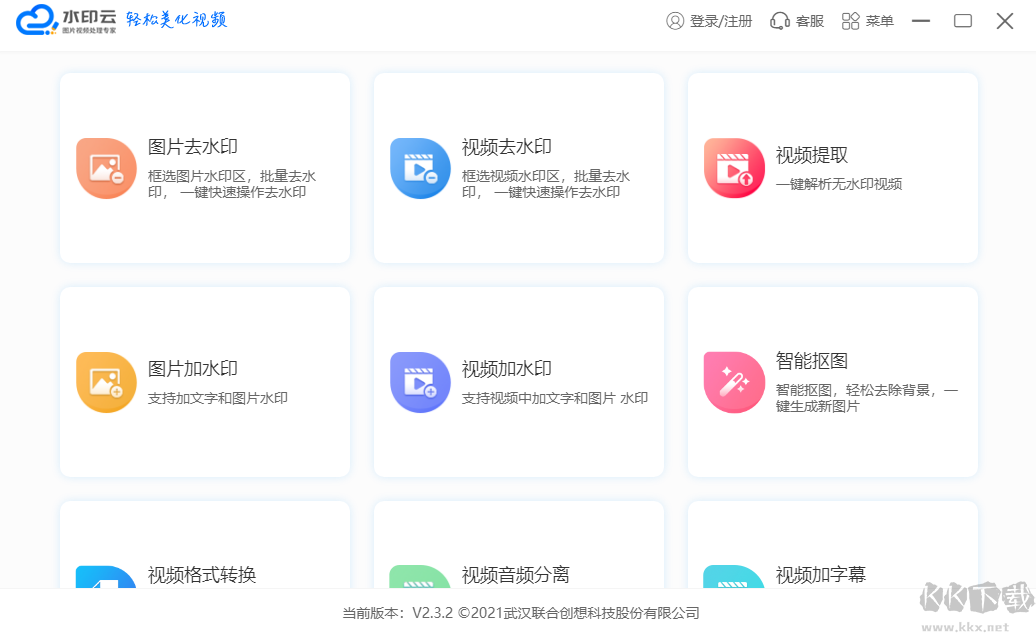Viewport: 1036px width, 634px height.
Task: Click the 视频提取 clapperboard icon
Action: coord(734,167)
